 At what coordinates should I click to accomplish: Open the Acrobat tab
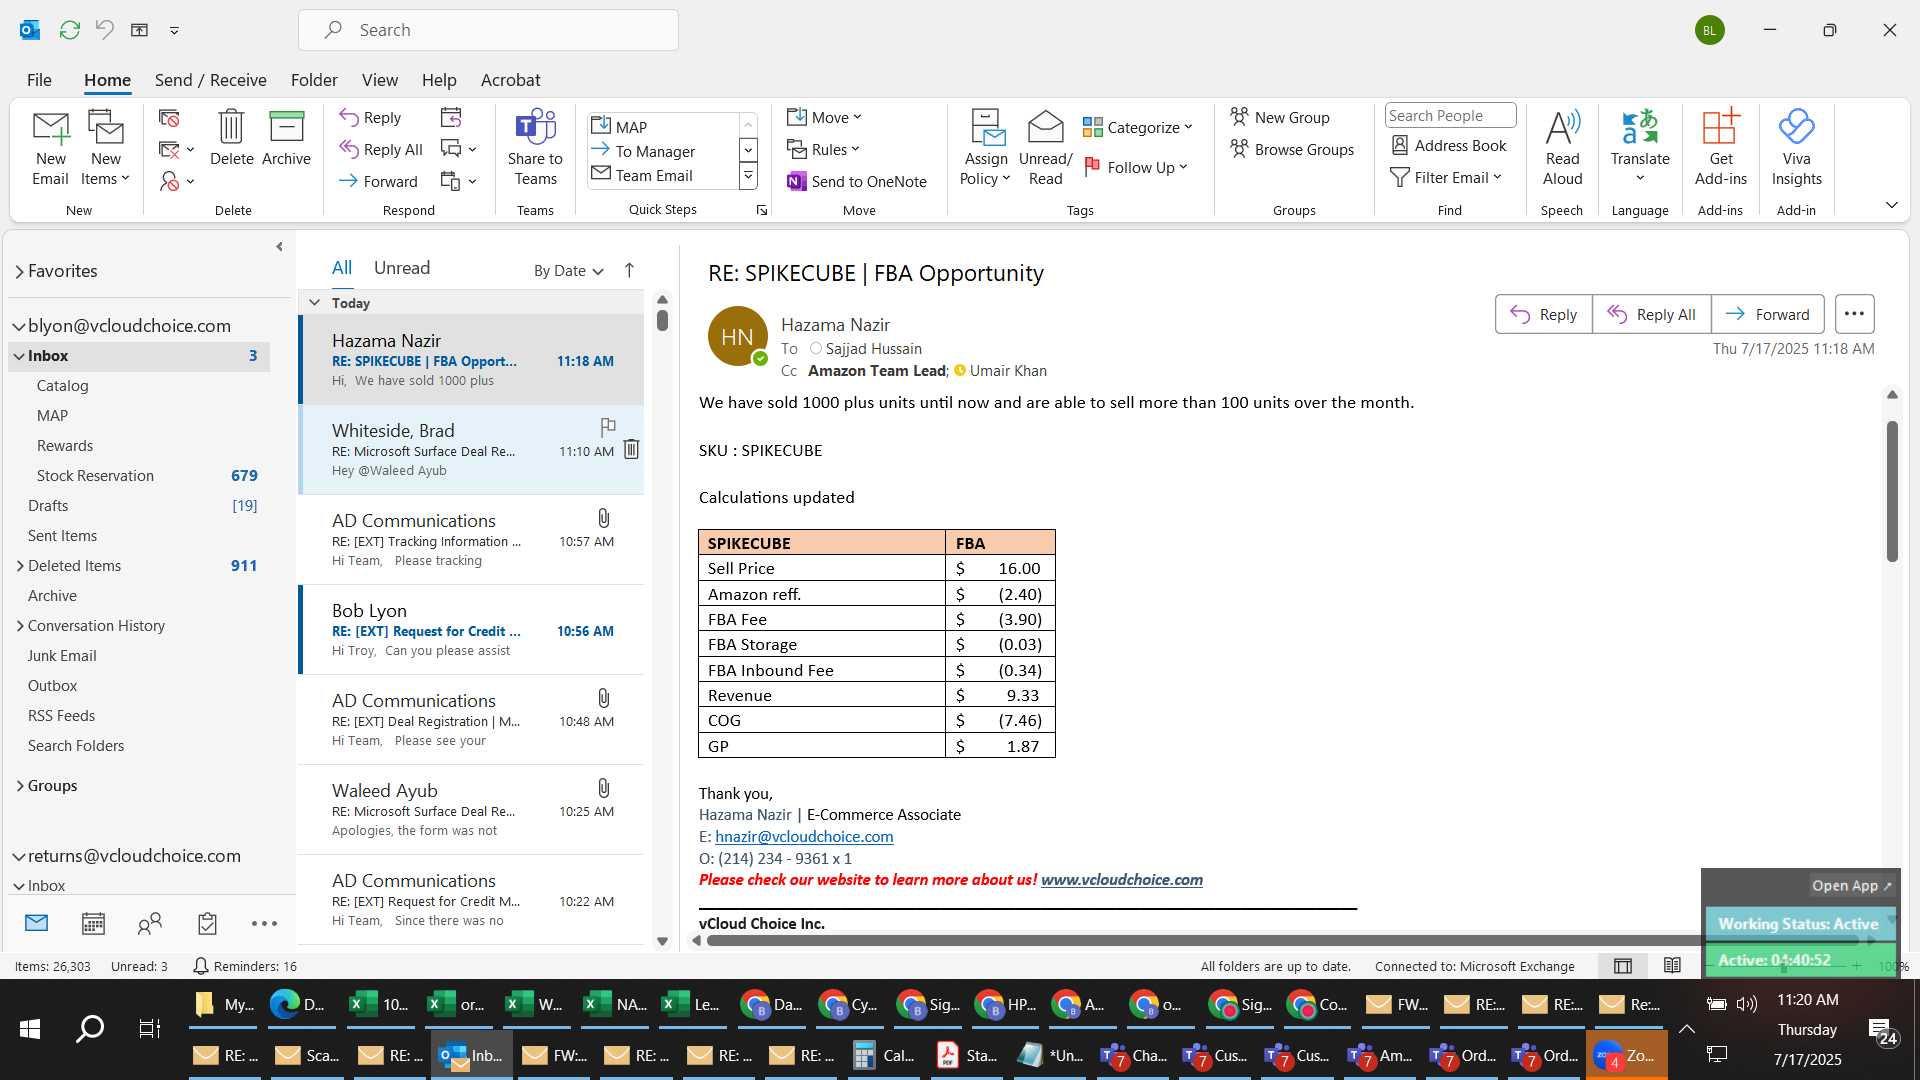click(510, 80)
